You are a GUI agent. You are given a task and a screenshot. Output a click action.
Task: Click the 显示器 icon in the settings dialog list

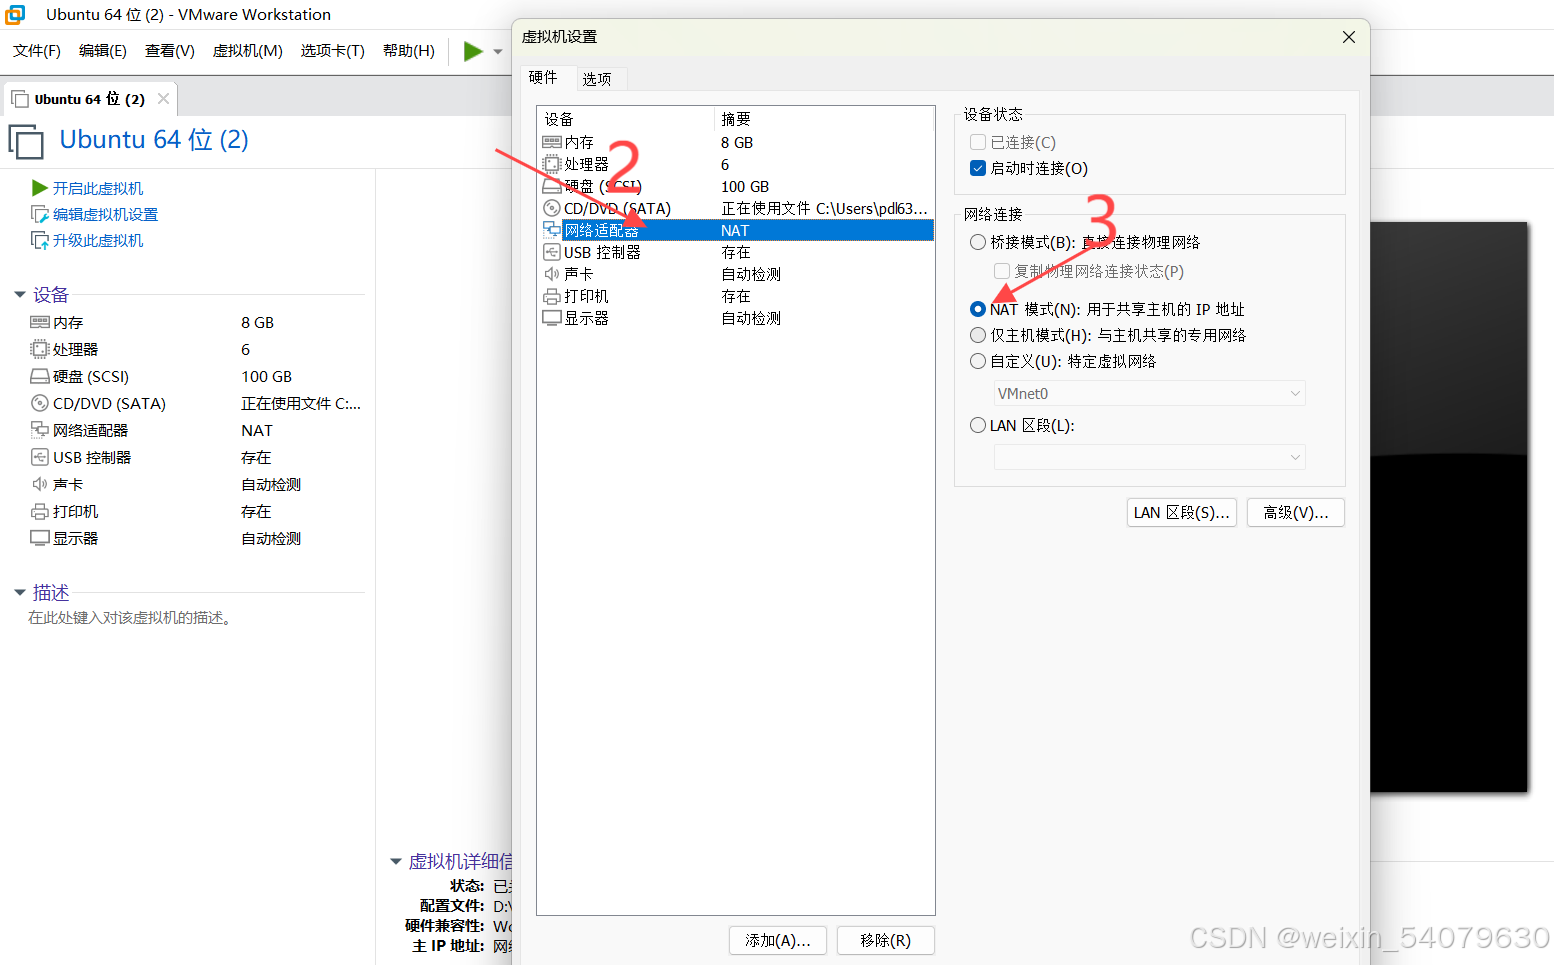[552, 318]
